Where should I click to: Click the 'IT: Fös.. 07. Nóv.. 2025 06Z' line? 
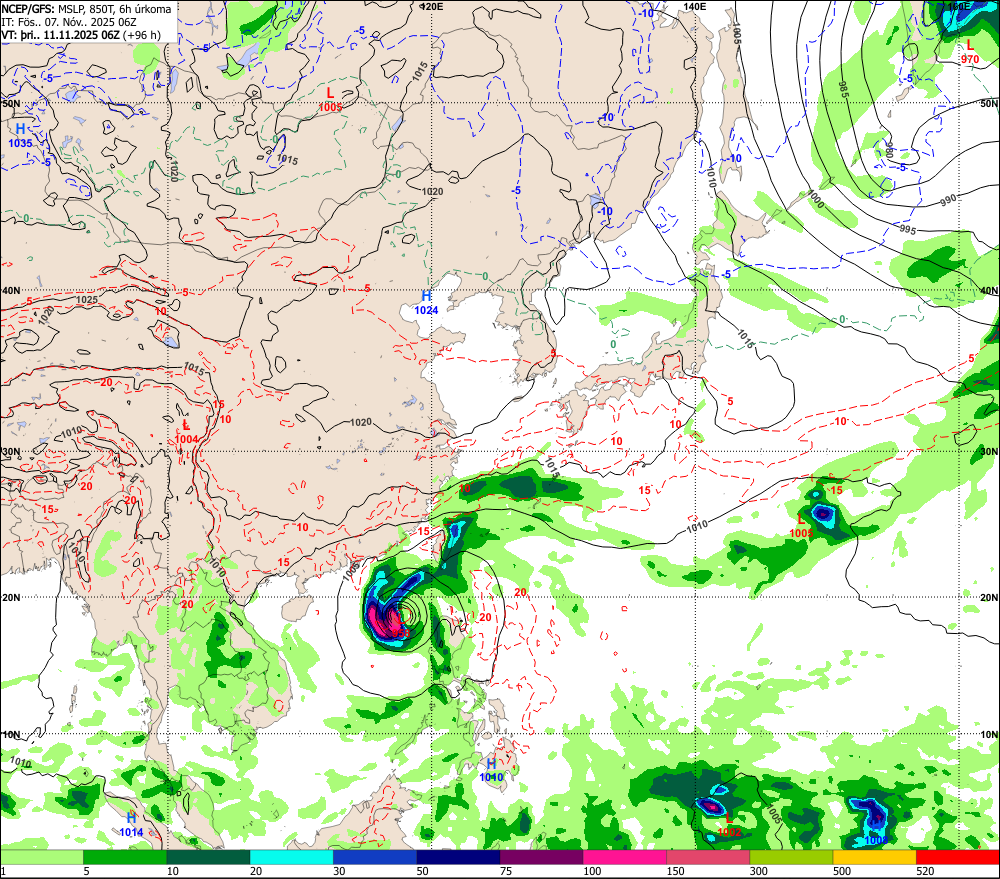click(69, 22)
